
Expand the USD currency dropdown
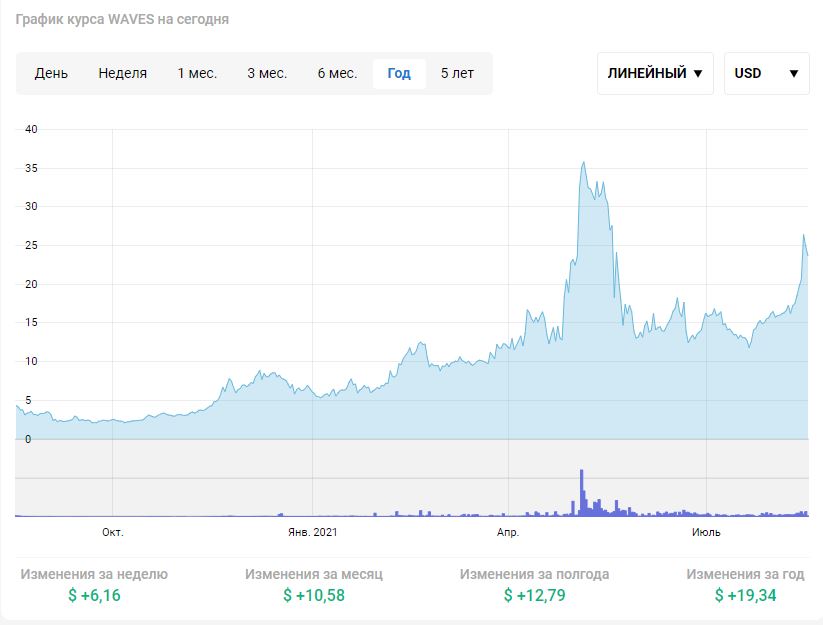pyautogui.click(x=766, y=73)
